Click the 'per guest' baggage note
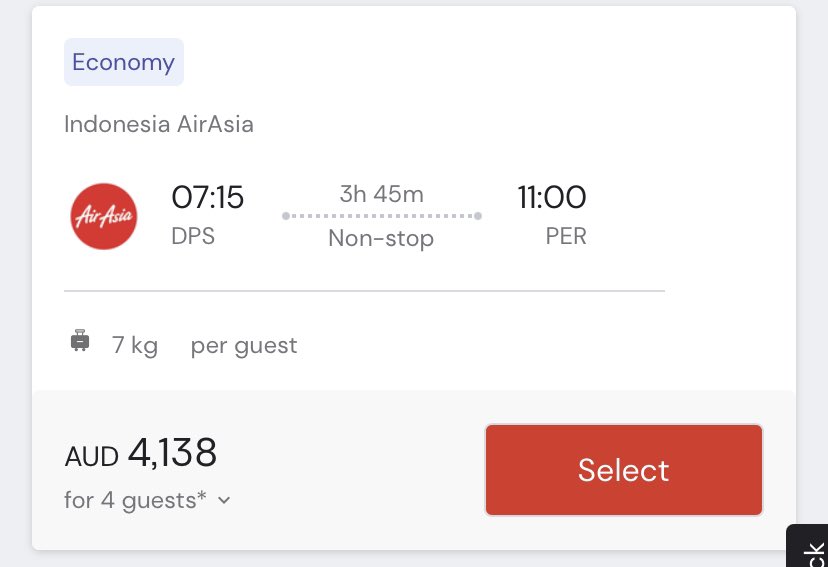828x567 pixels. point(244,346)
